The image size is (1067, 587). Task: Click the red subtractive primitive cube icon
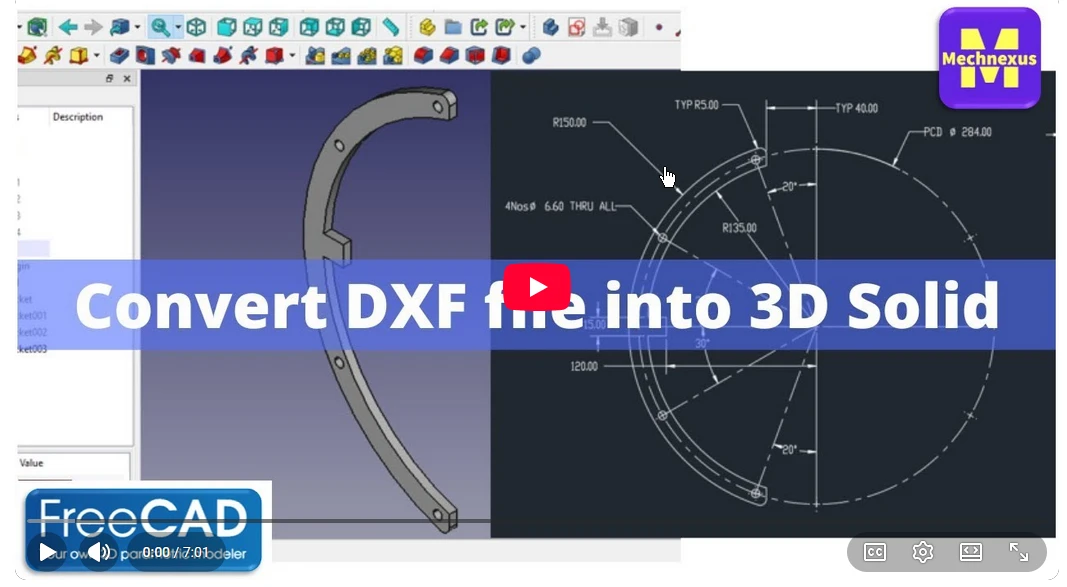tap(274, 55)
